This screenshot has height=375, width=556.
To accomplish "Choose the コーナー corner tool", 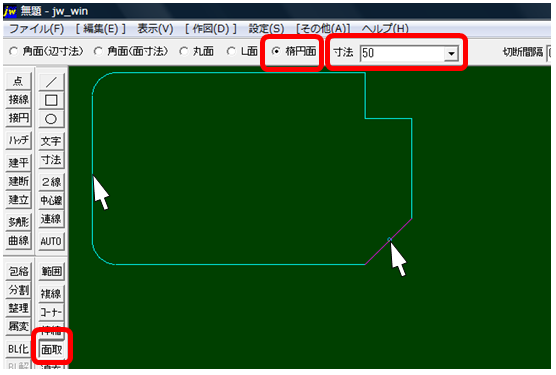I will point(51,312).
